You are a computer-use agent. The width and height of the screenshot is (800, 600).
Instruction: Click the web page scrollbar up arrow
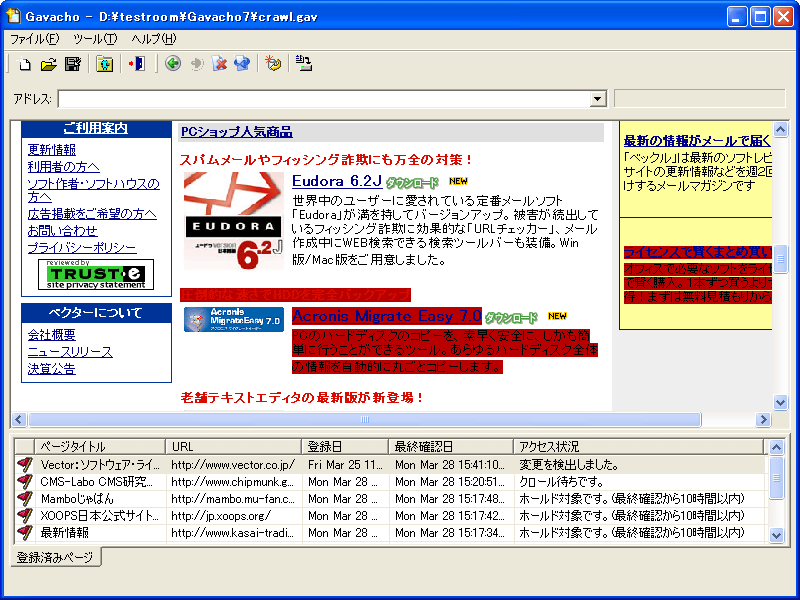click(781, 130)
